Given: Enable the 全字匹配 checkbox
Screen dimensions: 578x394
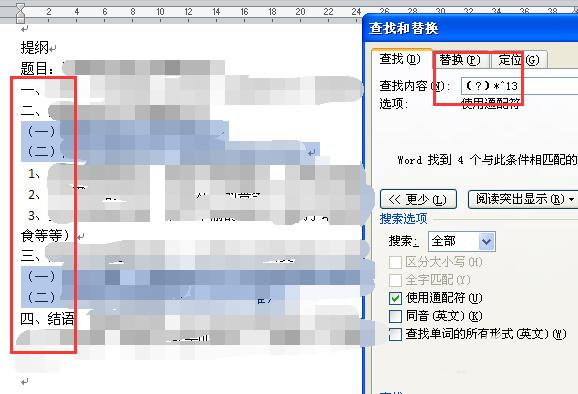Looking at the screenshot, I should [x=395, y=280].
